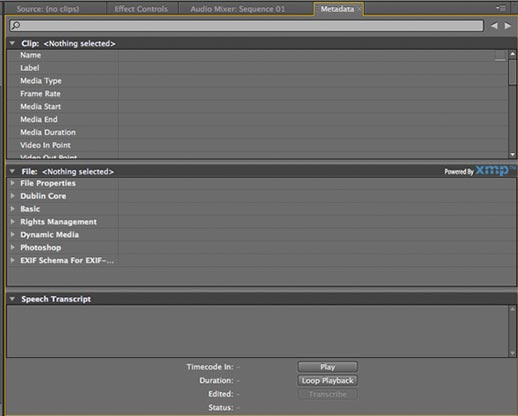Viewport: 518px width, 416px height.
Task: Click the Edited label
Action: tap(221, 394)
